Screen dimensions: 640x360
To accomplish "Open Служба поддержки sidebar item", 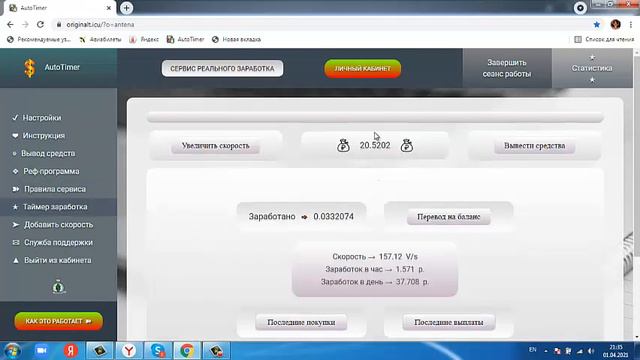I will (58, 242).
